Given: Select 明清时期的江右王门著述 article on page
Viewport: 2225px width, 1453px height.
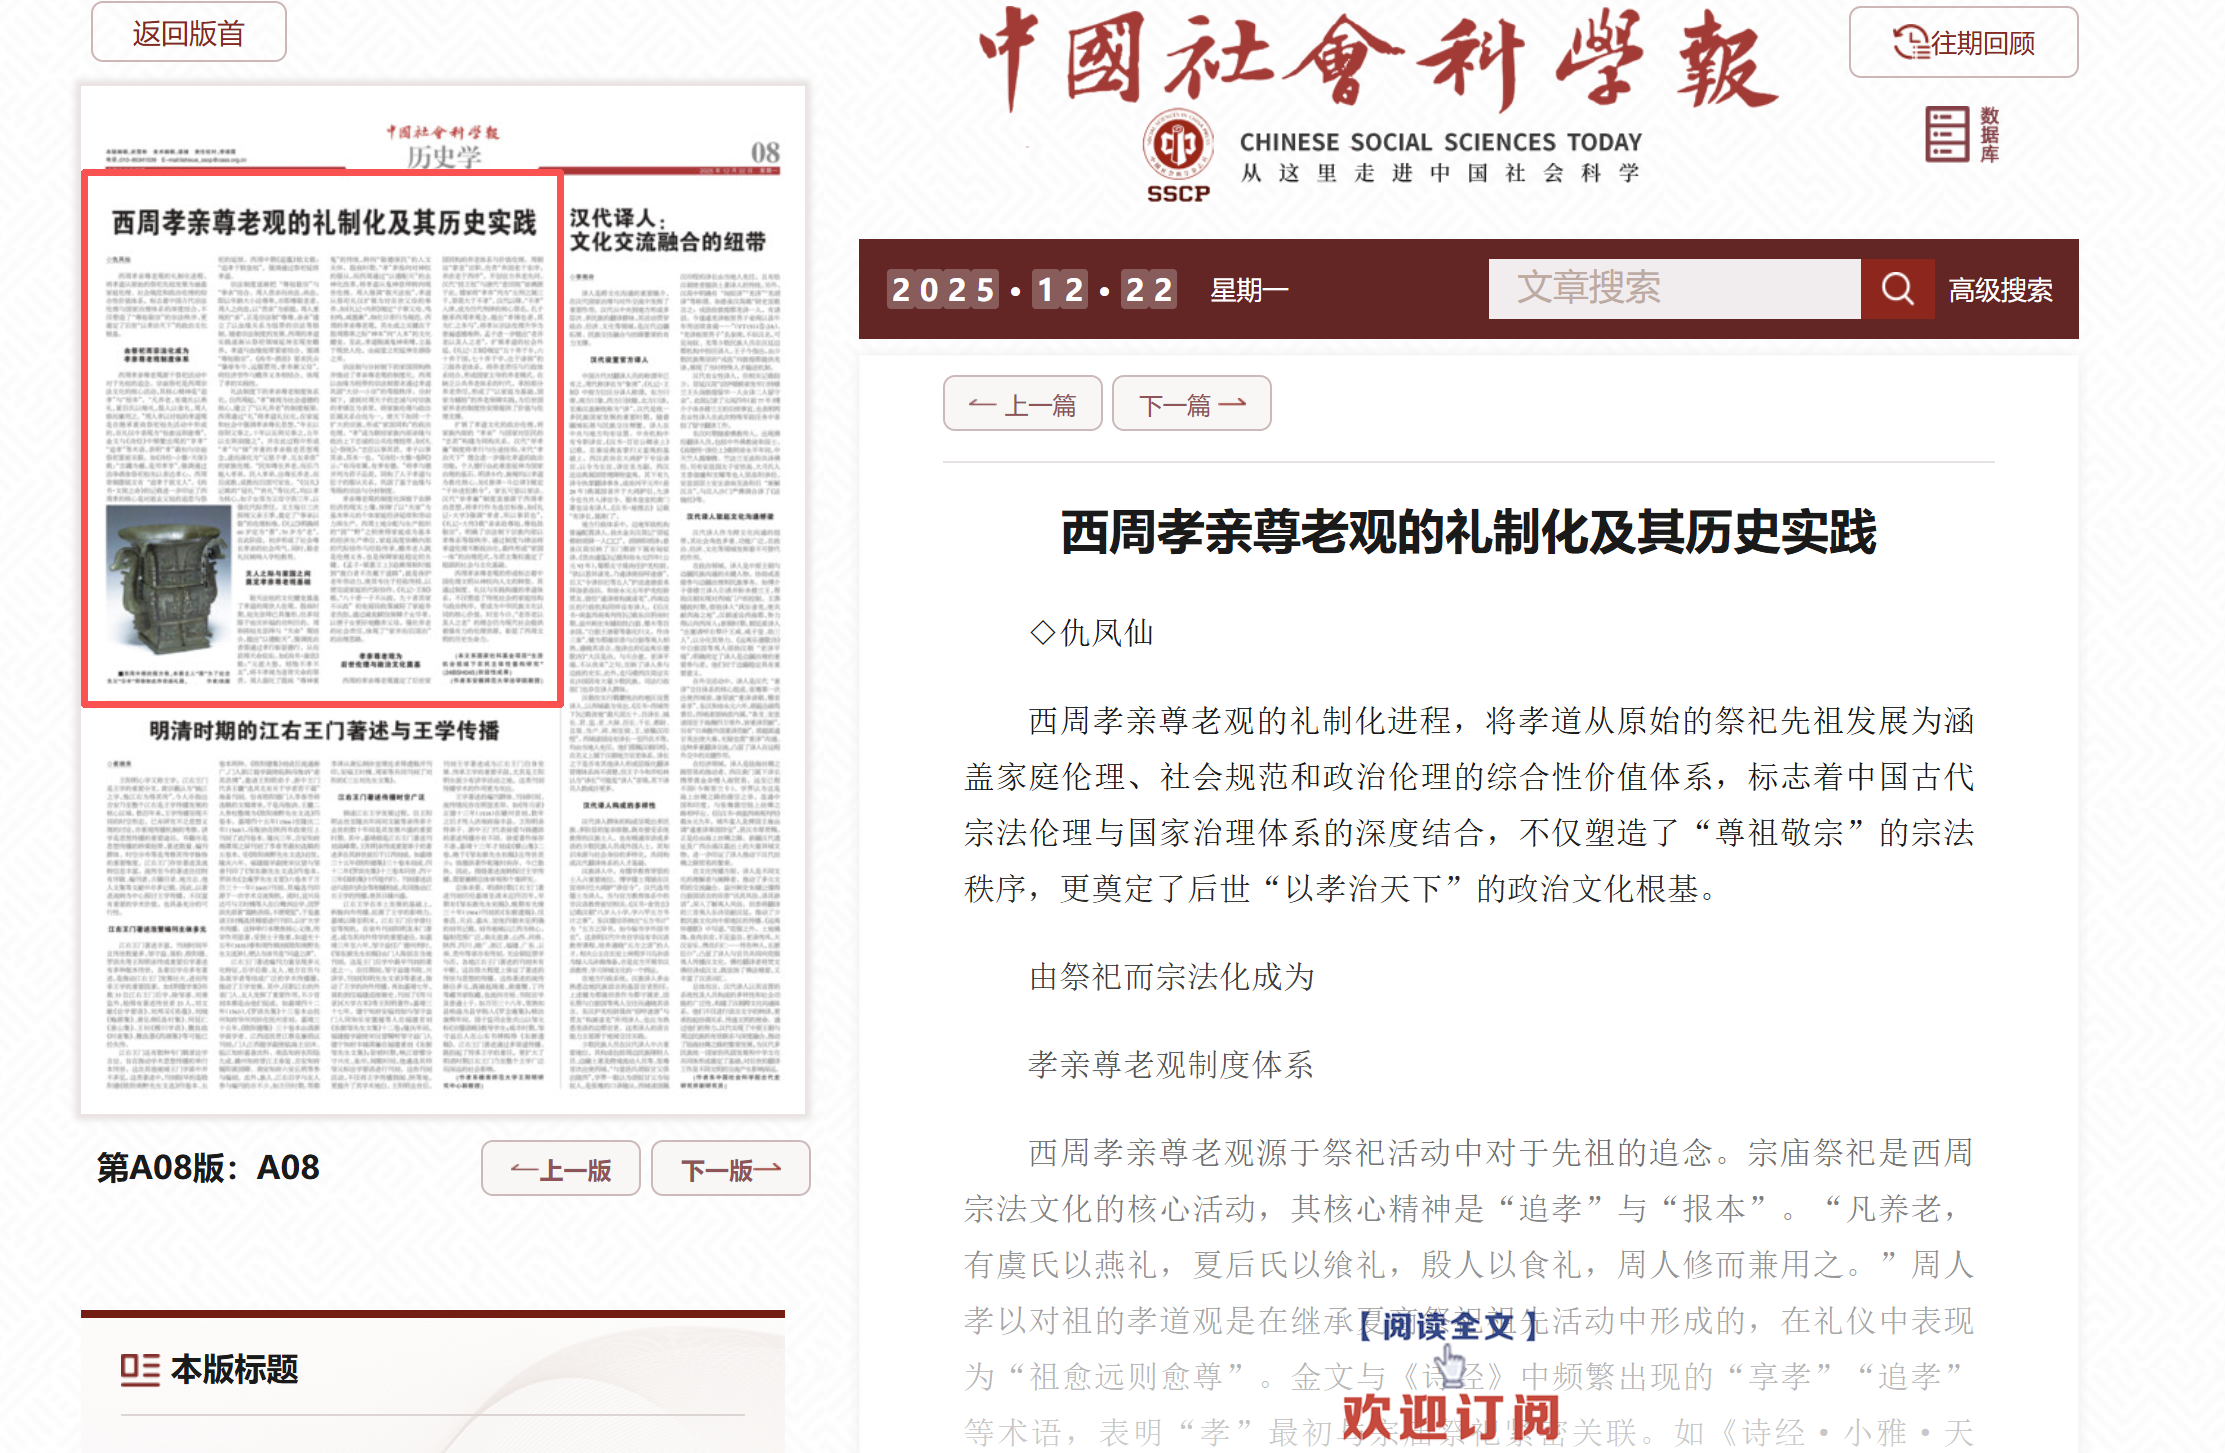Looking at the screenshot, I should click(324, 731).
